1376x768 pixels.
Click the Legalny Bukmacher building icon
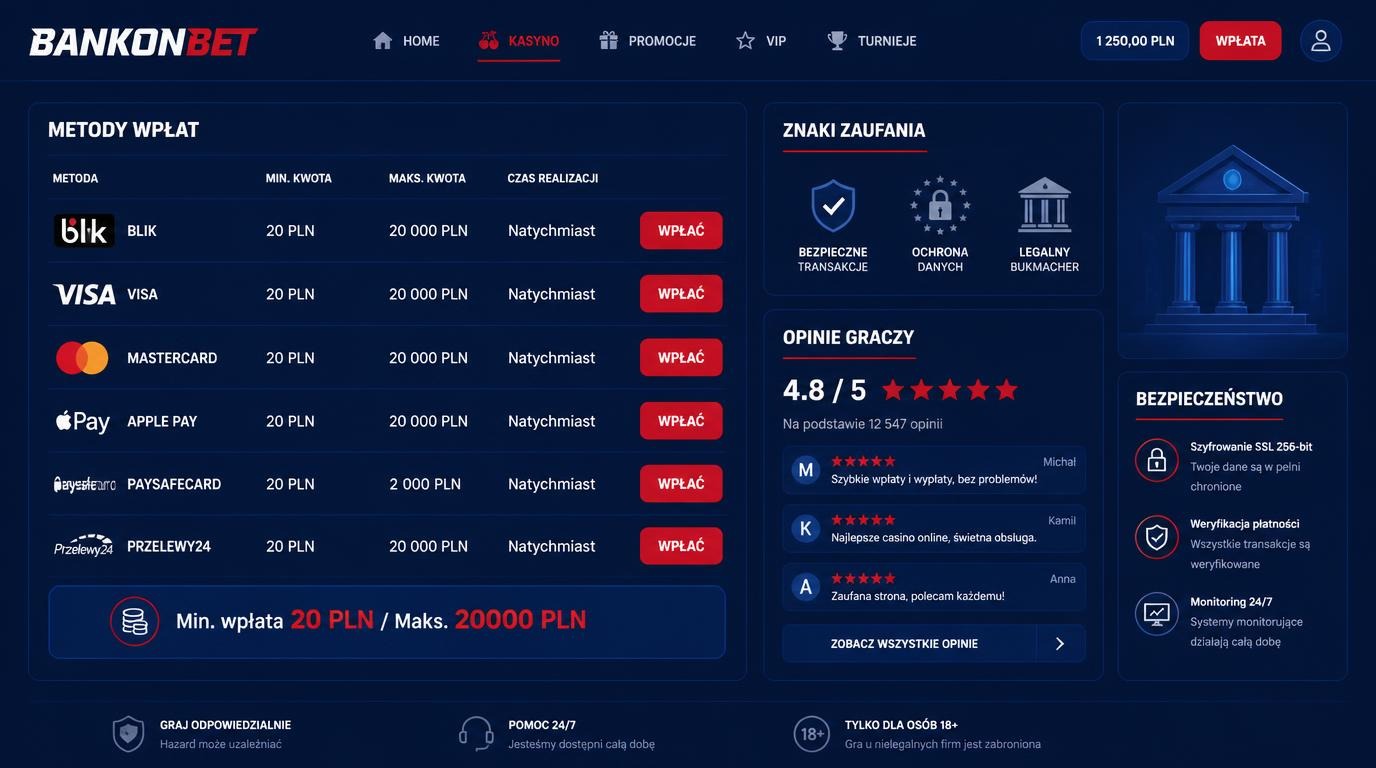pyautogui.click(x=1044, y=205)
